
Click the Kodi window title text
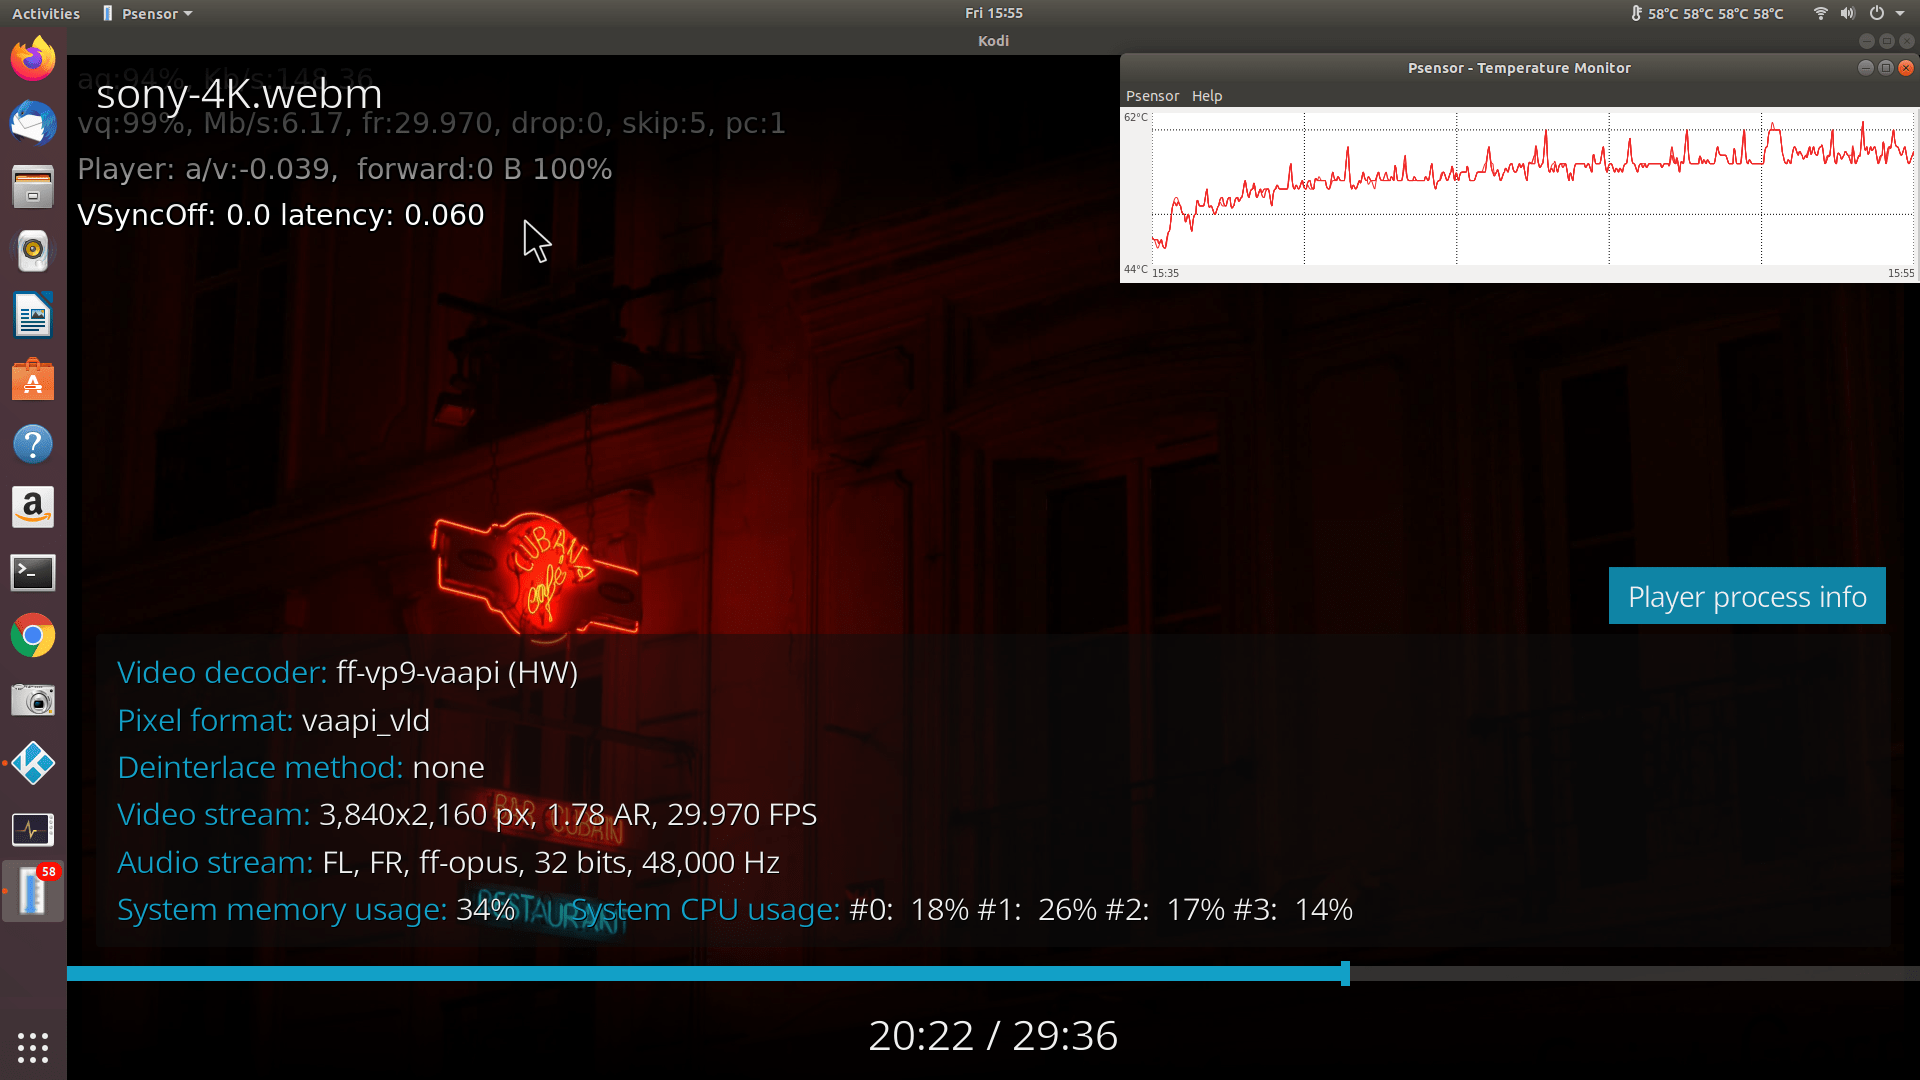click(993, 41)
